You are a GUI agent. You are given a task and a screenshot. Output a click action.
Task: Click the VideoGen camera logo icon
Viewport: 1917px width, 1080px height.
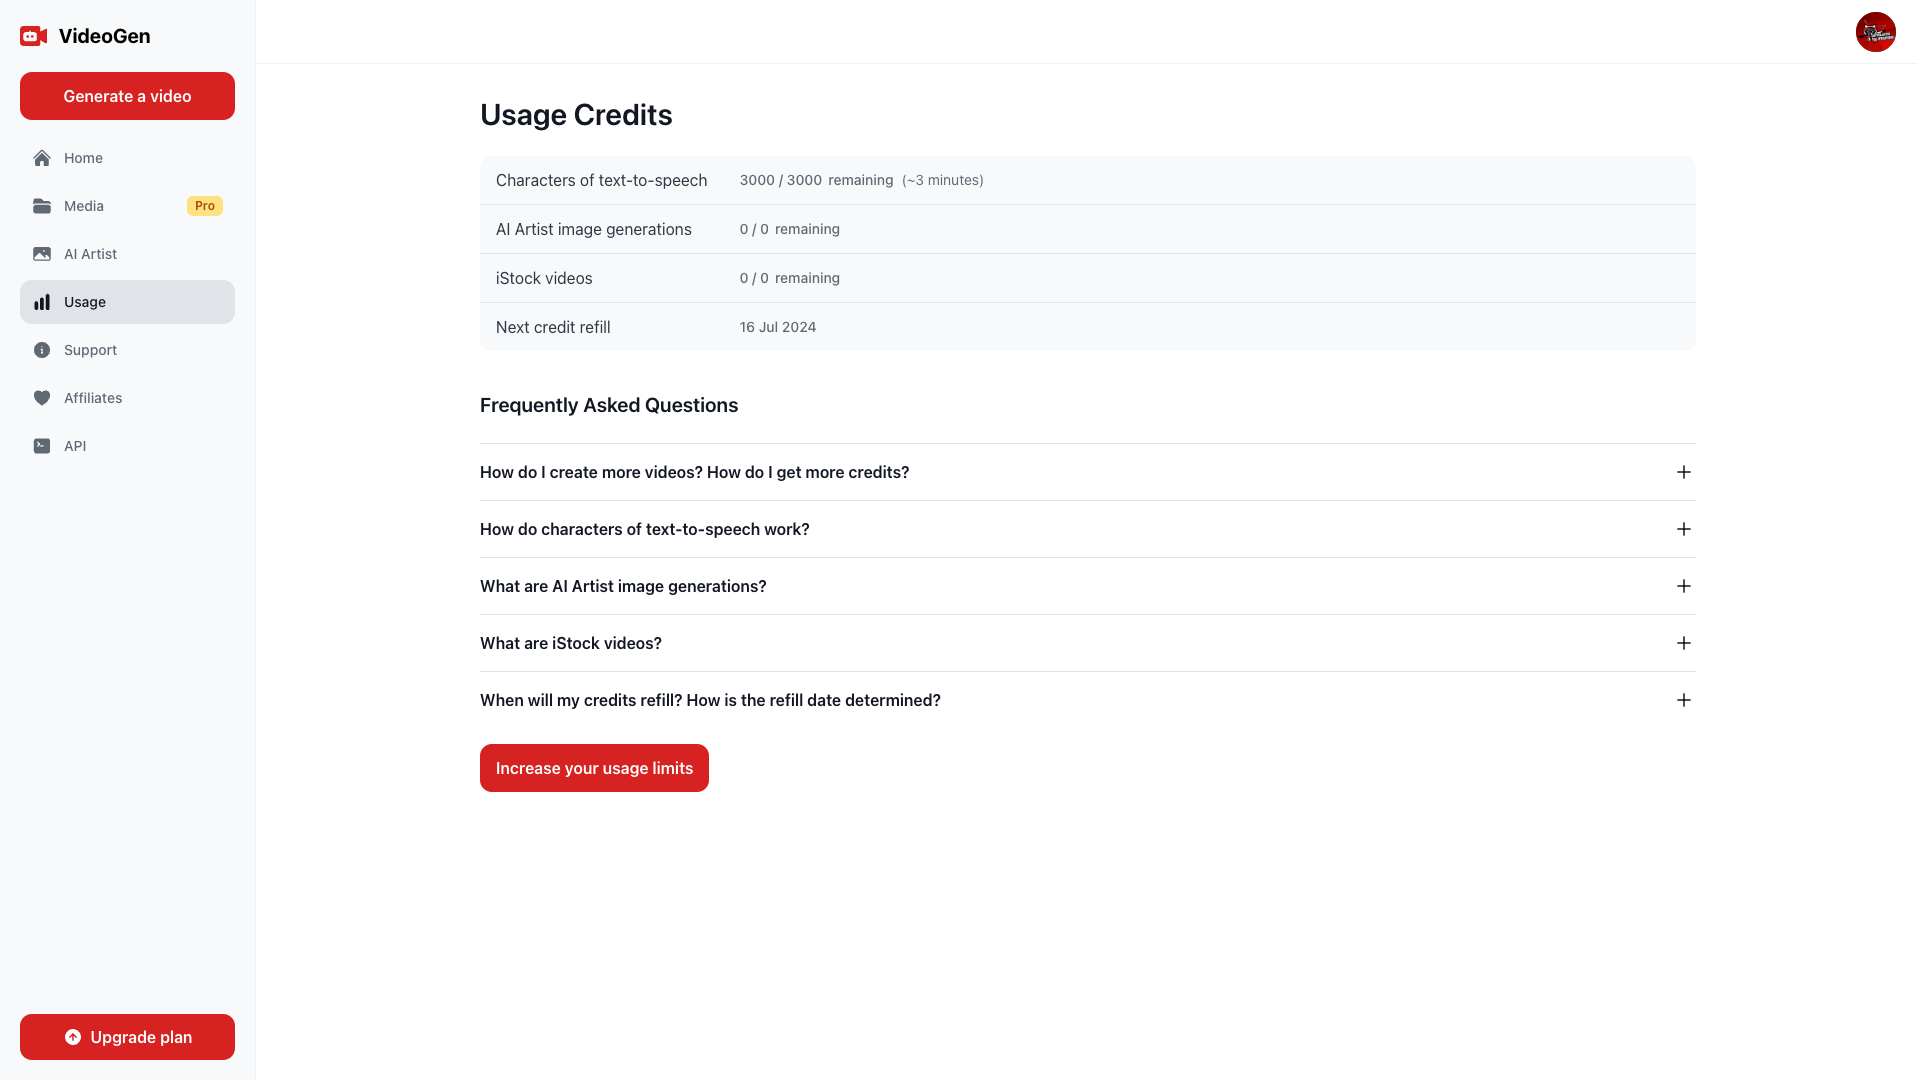34,37
